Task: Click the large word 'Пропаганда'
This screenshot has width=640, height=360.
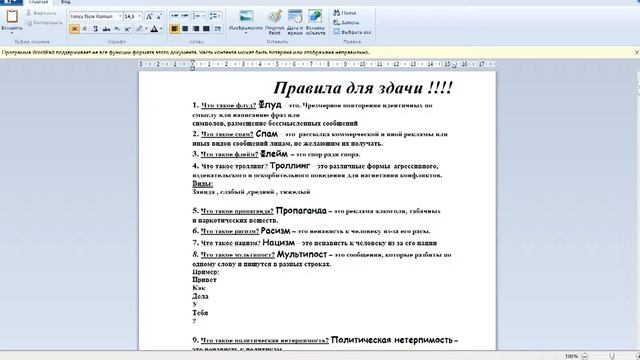Action: 301,211
